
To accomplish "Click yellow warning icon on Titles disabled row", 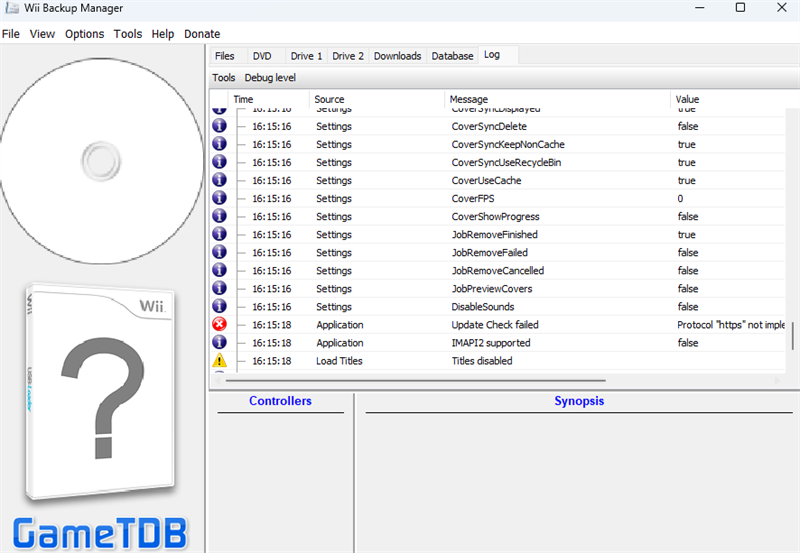I will pos(219,360).
